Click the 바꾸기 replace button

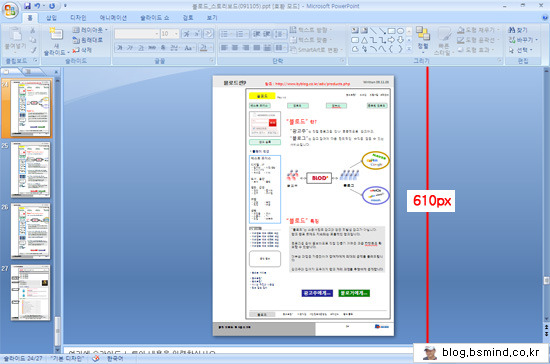(523, 40)
